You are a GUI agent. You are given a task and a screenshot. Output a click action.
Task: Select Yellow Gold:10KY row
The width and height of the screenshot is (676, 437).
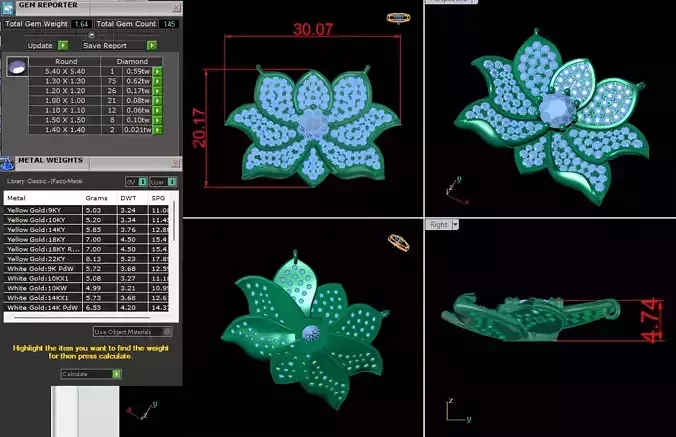pyautogui.click(x=86, y=220)
